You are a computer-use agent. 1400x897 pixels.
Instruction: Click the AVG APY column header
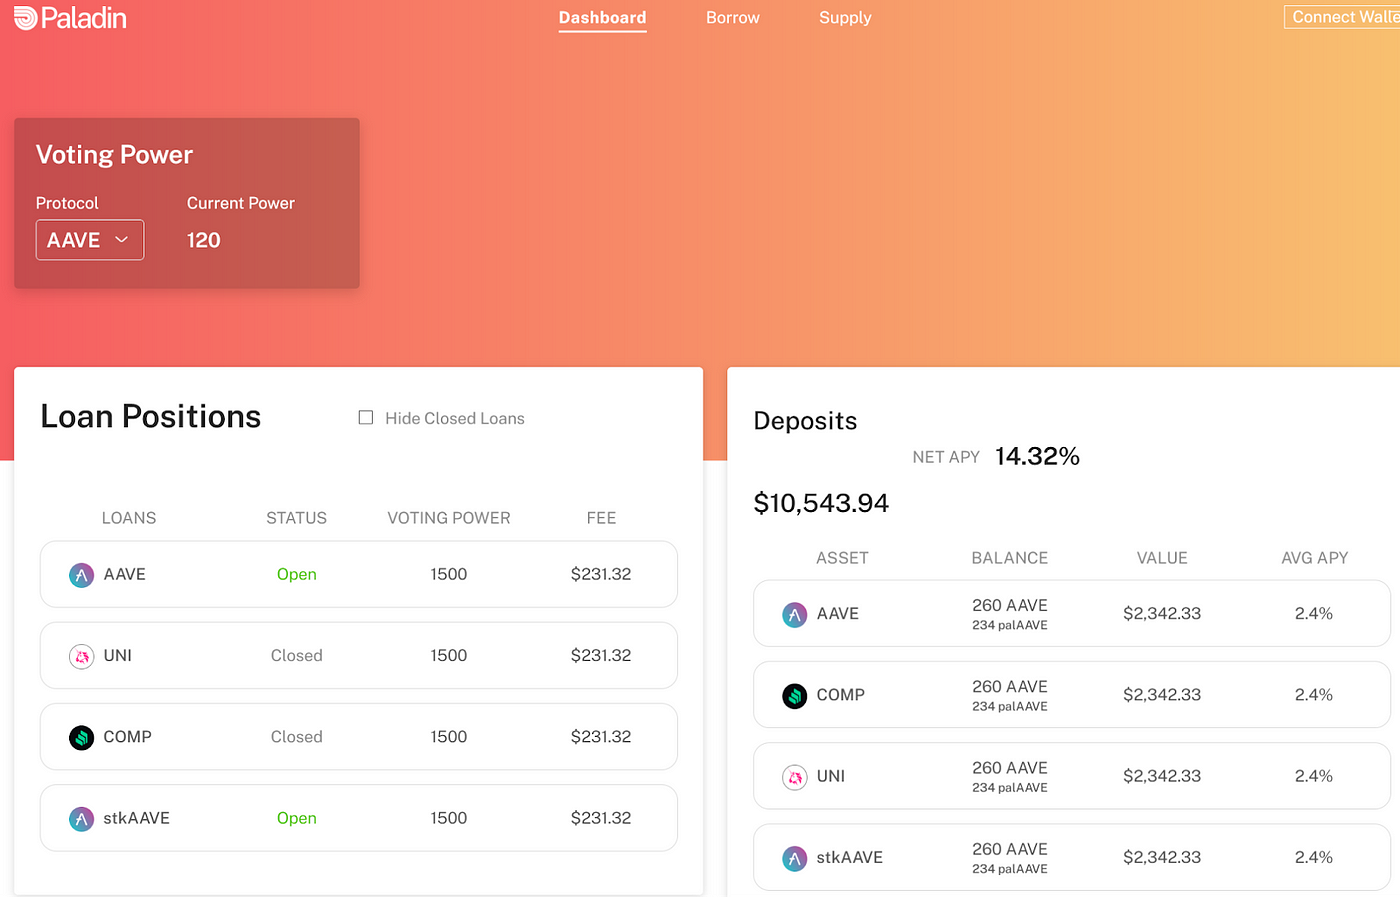[1315, 558]
